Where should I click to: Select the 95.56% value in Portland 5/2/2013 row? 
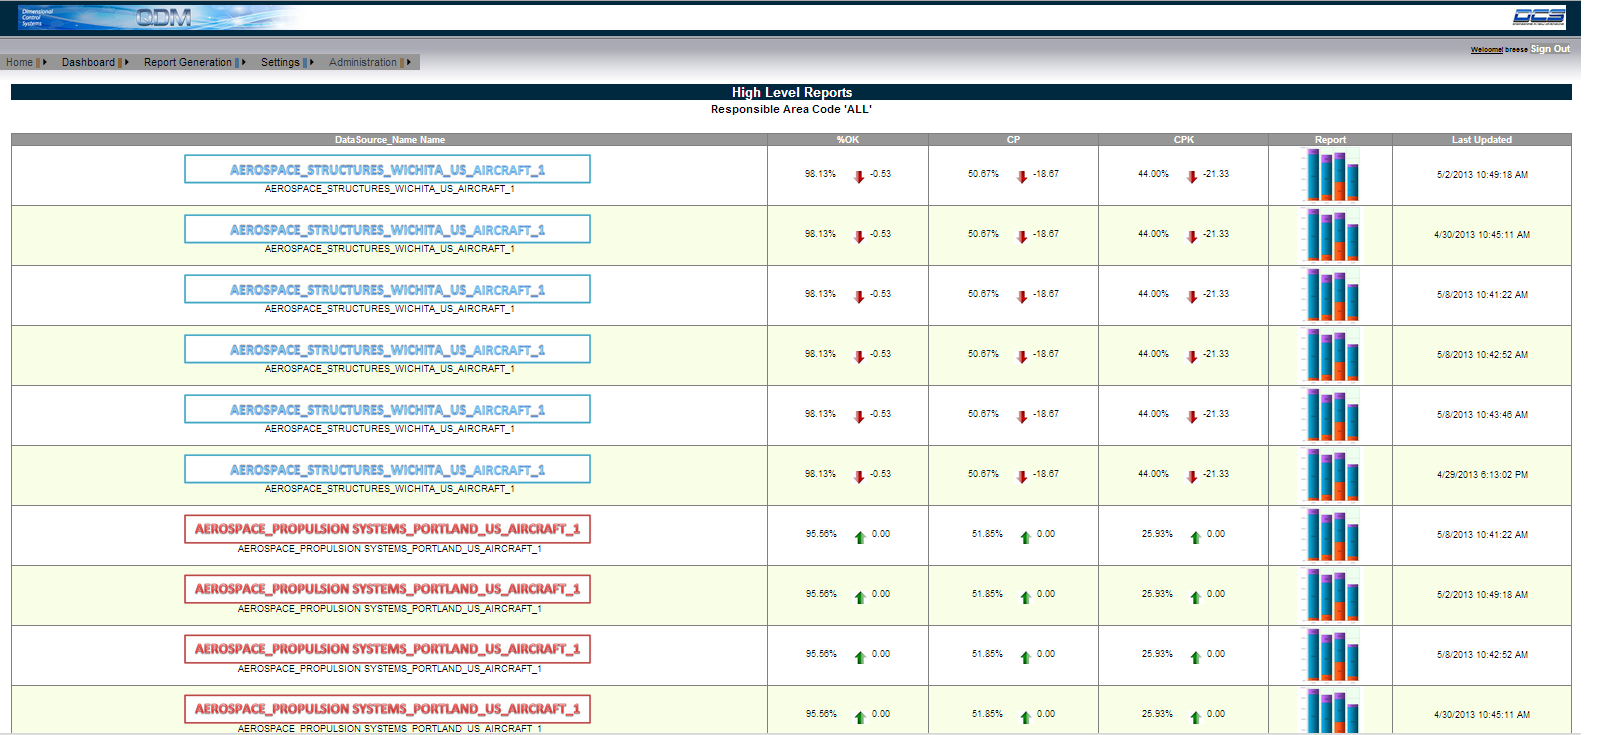click(x=821, y=594)
